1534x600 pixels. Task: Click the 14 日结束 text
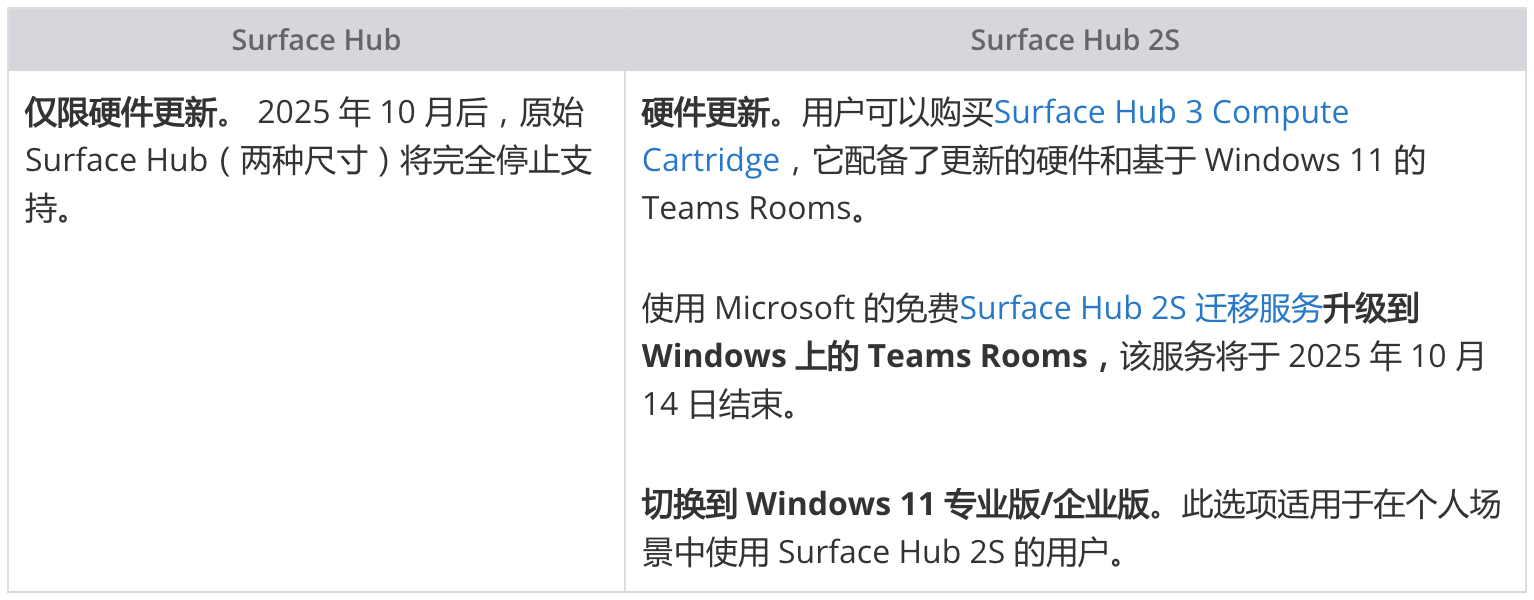708,405
